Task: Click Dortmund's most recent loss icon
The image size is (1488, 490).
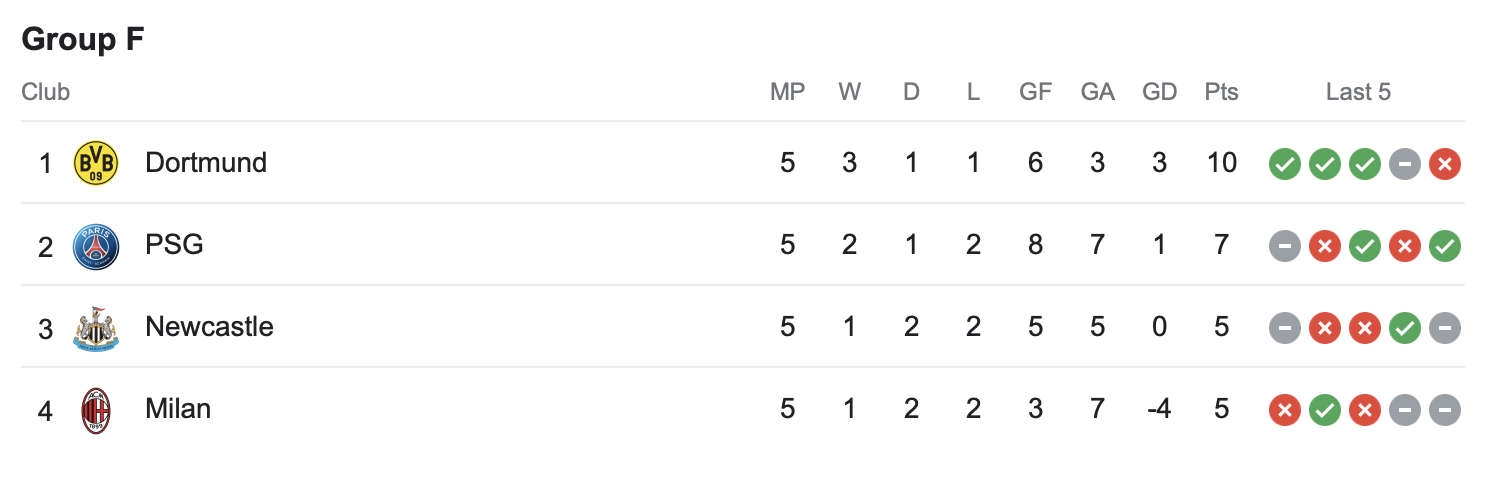Action: tap(1445, 163)
